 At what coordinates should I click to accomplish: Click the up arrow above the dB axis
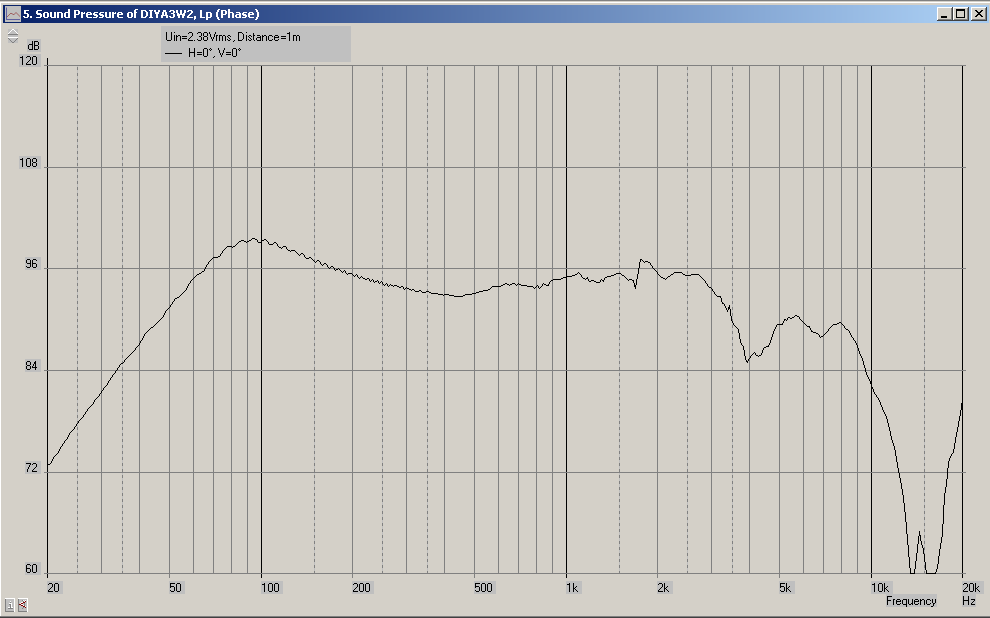tap(13, 32)
